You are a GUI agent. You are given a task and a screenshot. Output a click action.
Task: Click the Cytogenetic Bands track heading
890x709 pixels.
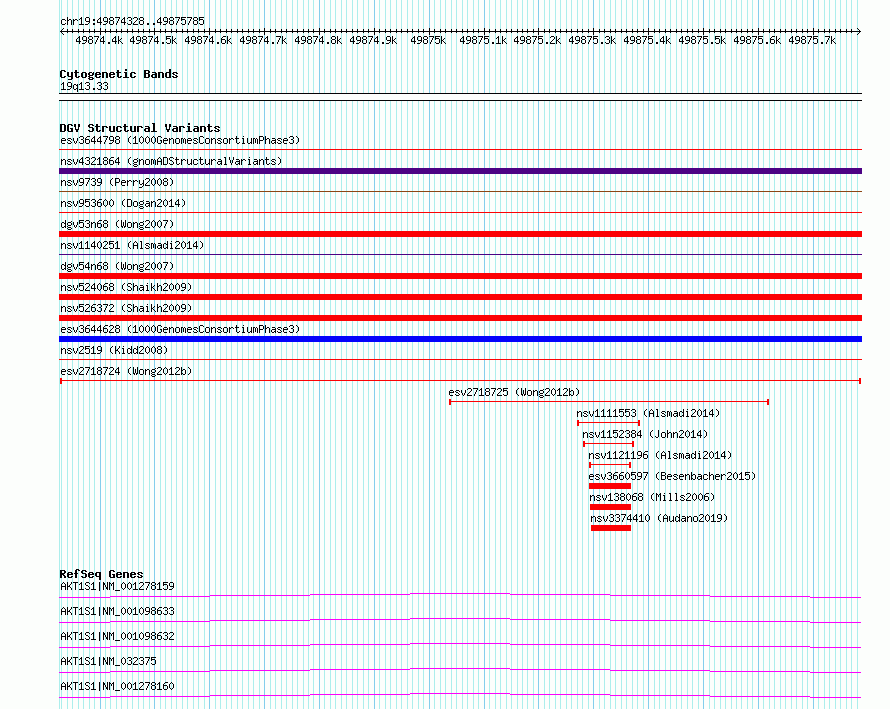pos(119,74)
